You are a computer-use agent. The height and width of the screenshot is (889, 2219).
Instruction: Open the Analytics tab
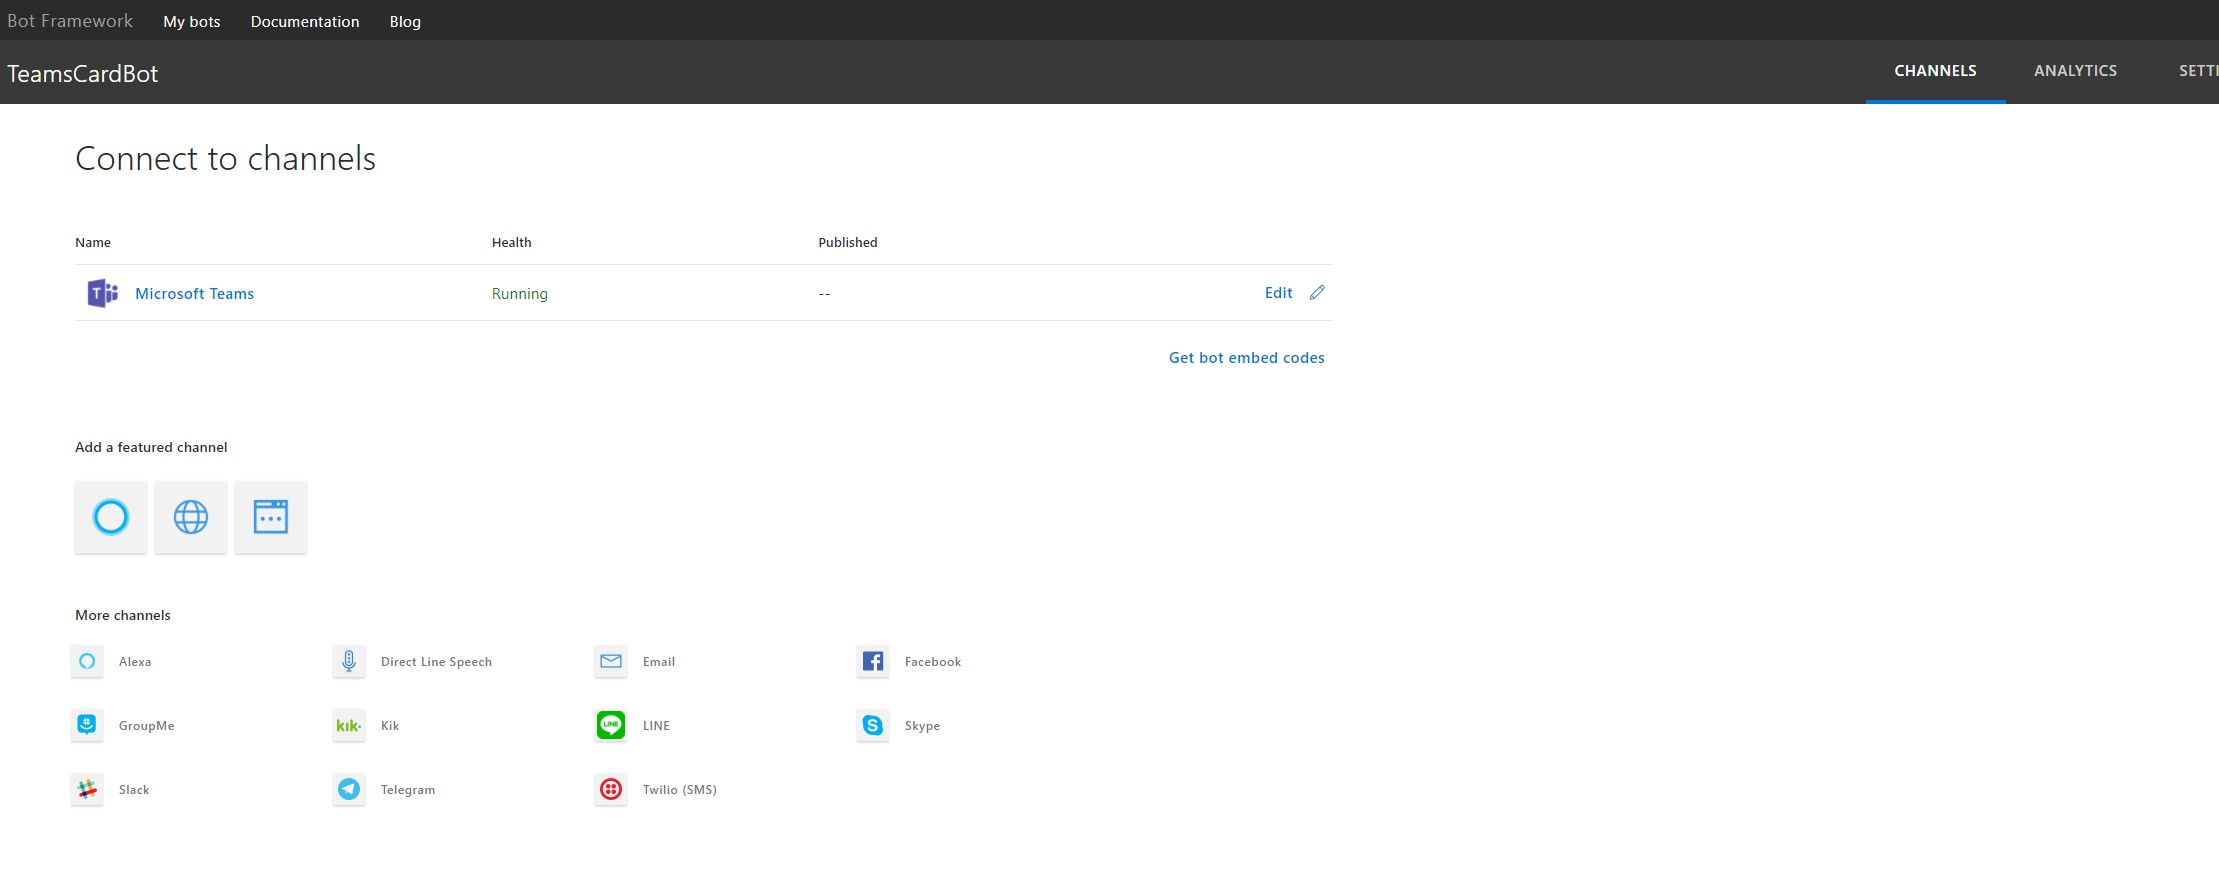(x=2075, y=71)
